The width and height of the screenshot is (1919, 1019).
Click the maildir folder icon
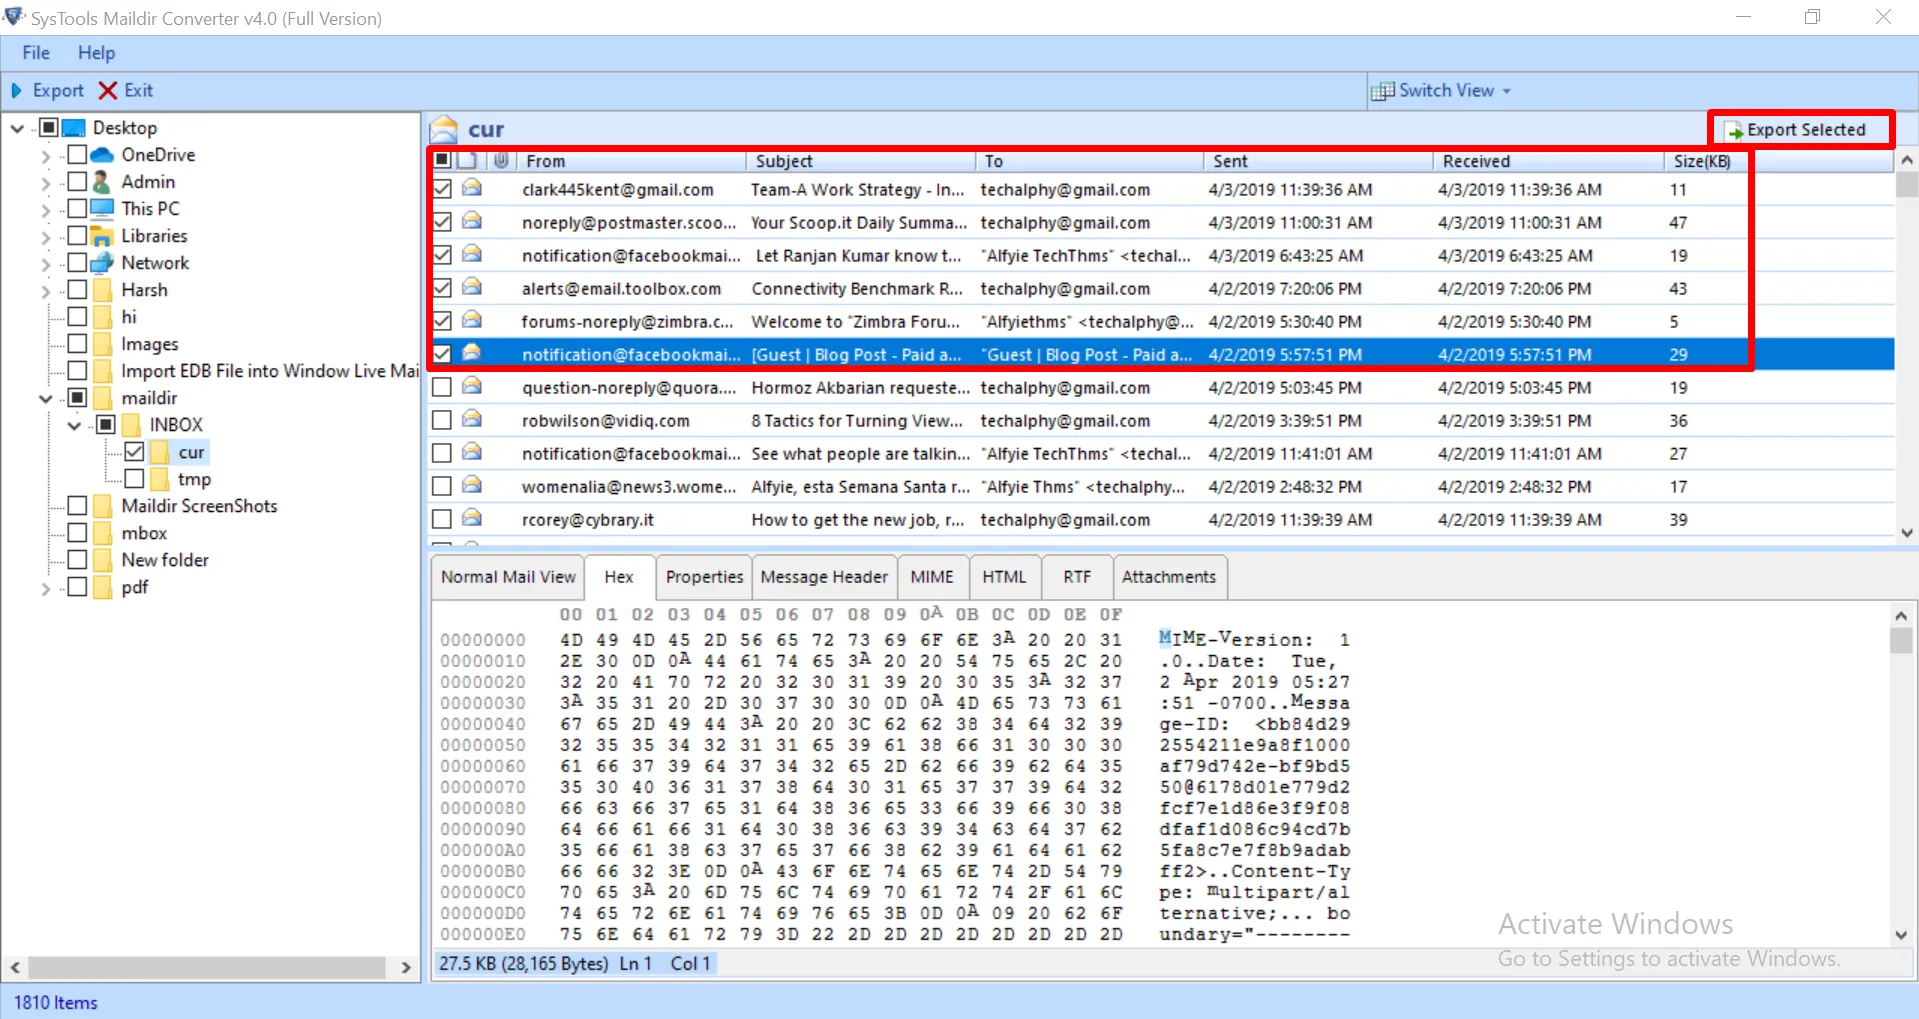click(x=102, y=398)
